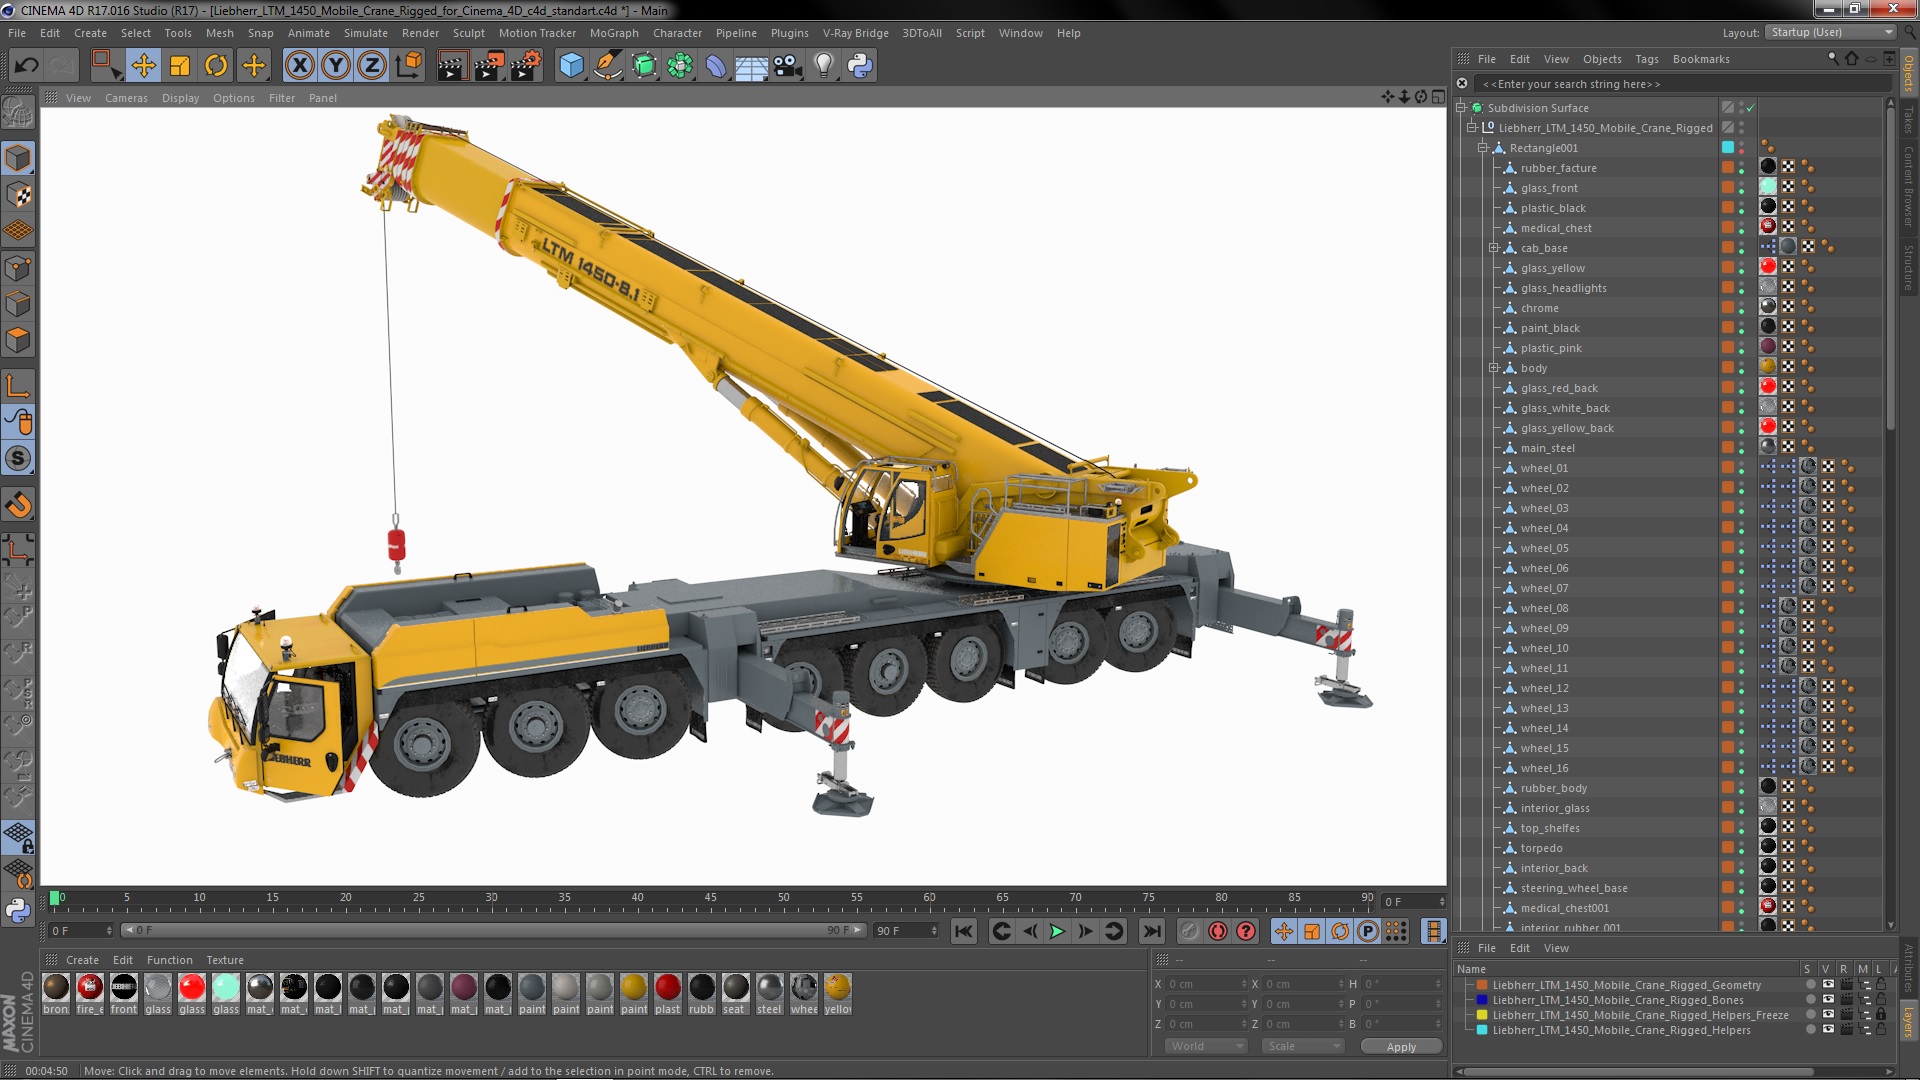1920x1080 pixels.
Task: Add Subdivision Surface generator icon
Action: (644, 66)
